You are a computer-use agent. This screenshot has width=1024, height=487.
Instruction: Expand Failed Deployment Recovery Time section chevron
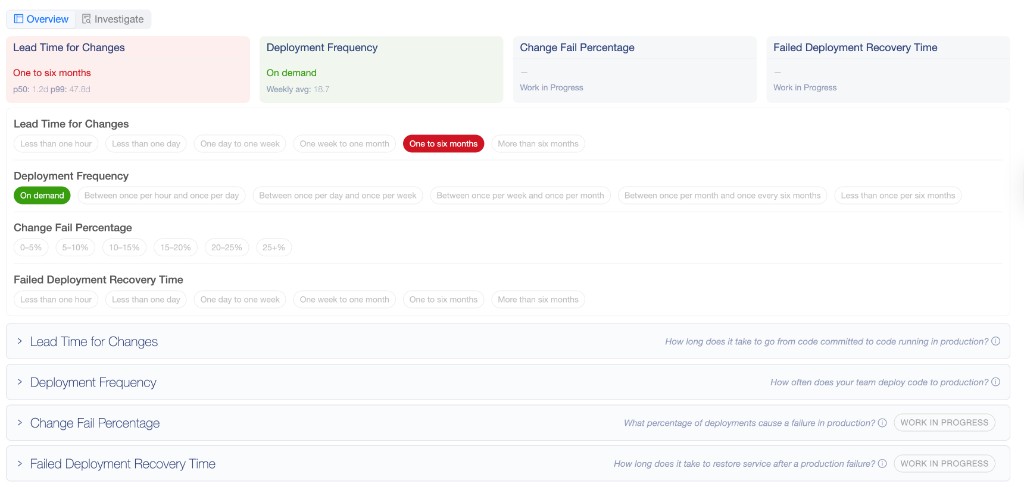tap(20, 463)
